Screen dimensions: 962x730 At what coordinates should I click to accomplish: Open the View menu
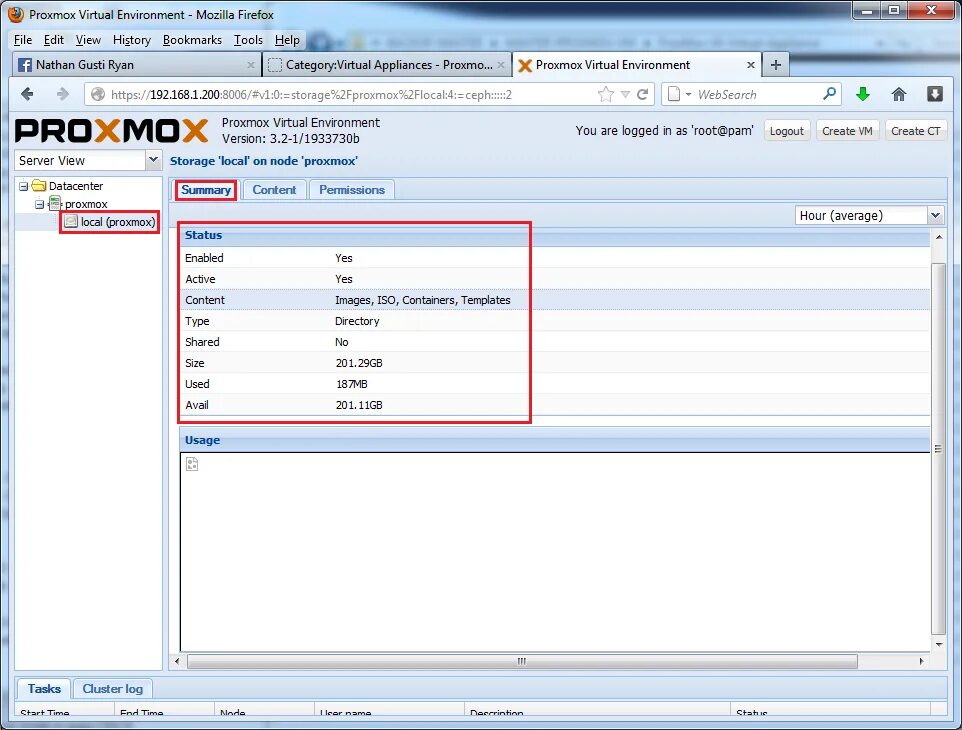88,40
